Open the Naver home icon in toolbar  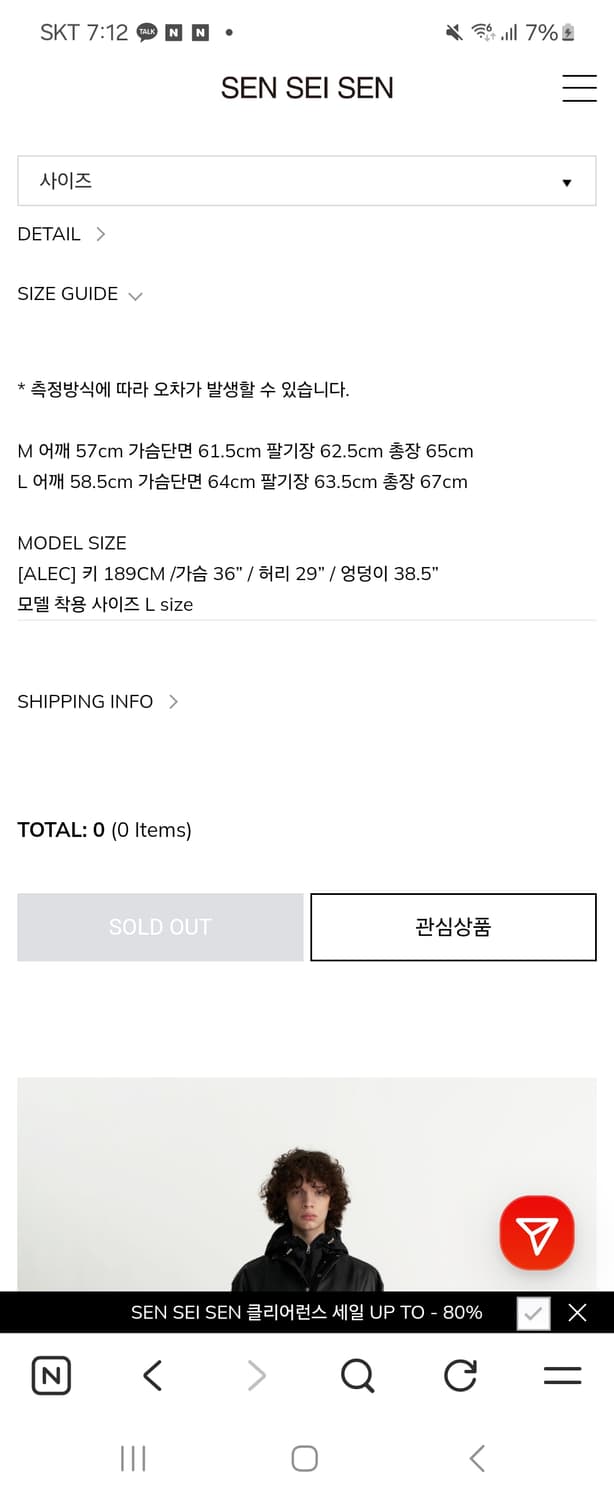[x=51, y=1375]
